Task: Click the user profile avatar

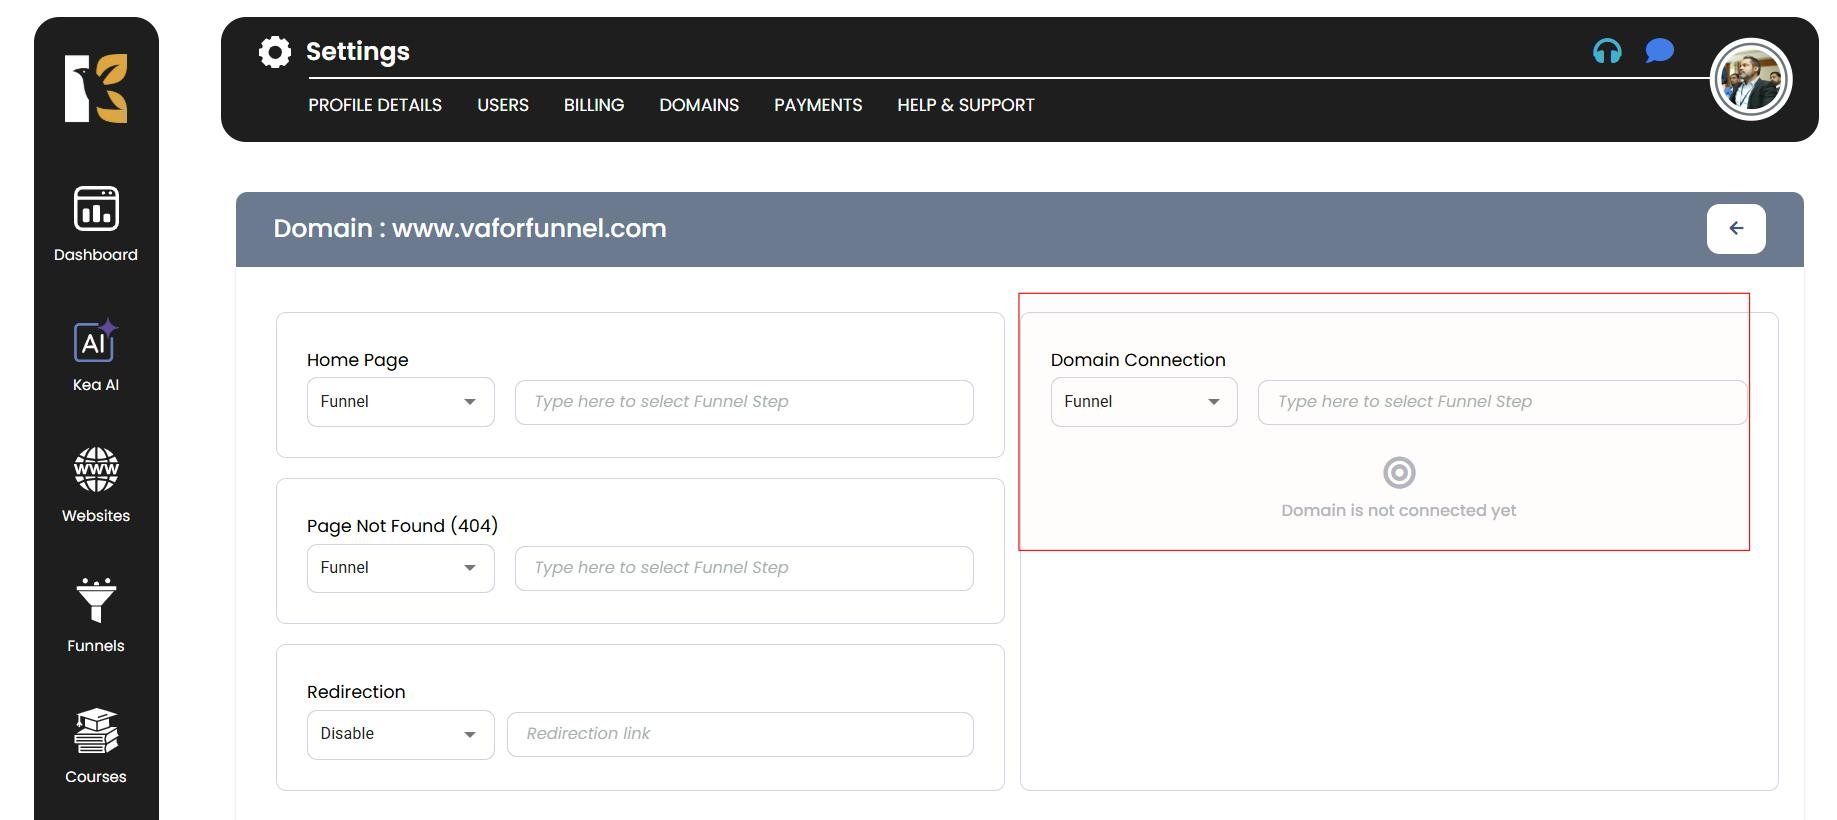Action: click(1750, 80)
